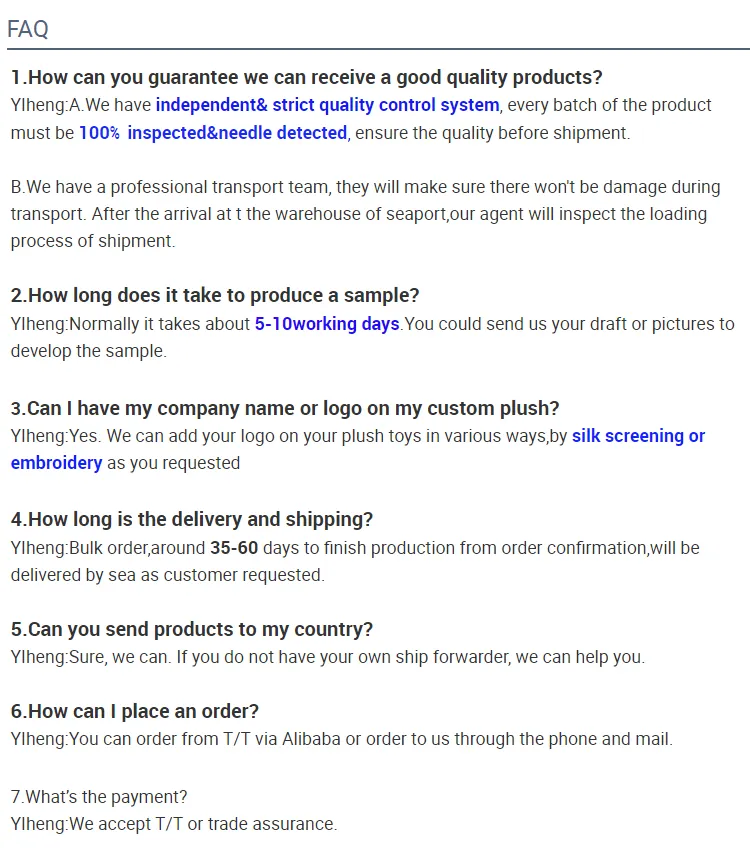Click the answer about ordering via Alibaba

pos(342,740)
